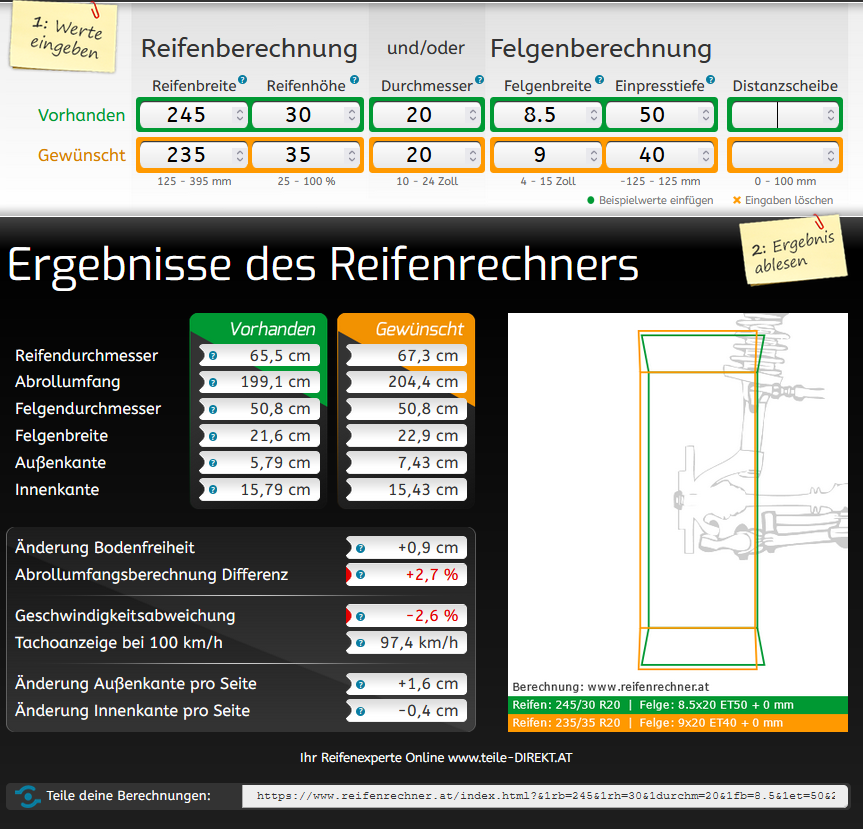
Task: Click info icon for Änderung Bodenfreiheit
Action: [x=360, y=548]
